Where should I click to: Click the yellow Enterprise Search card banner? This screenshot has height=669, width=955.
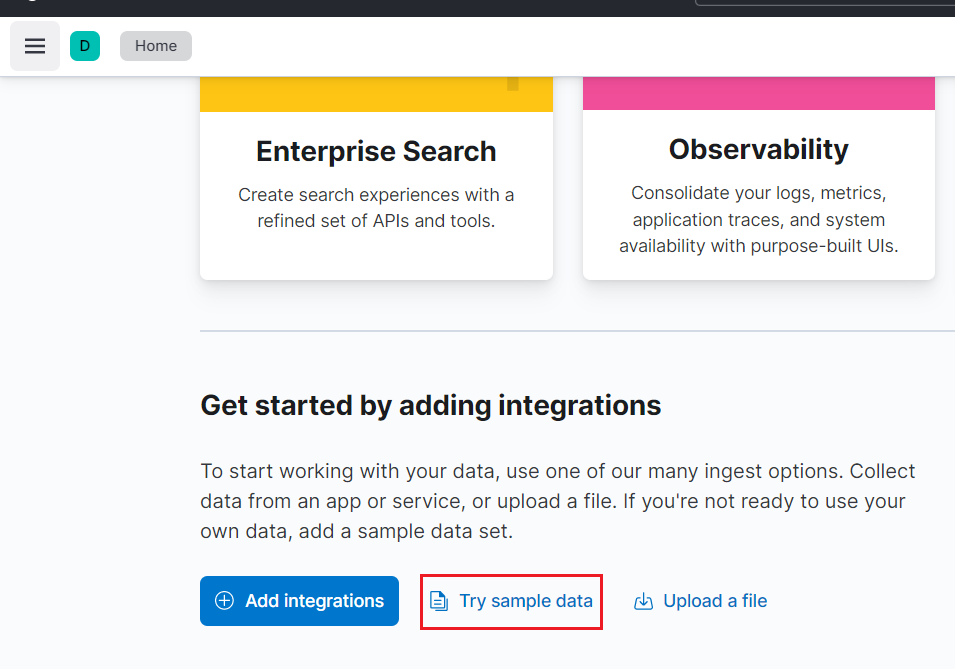pos(376,94)
